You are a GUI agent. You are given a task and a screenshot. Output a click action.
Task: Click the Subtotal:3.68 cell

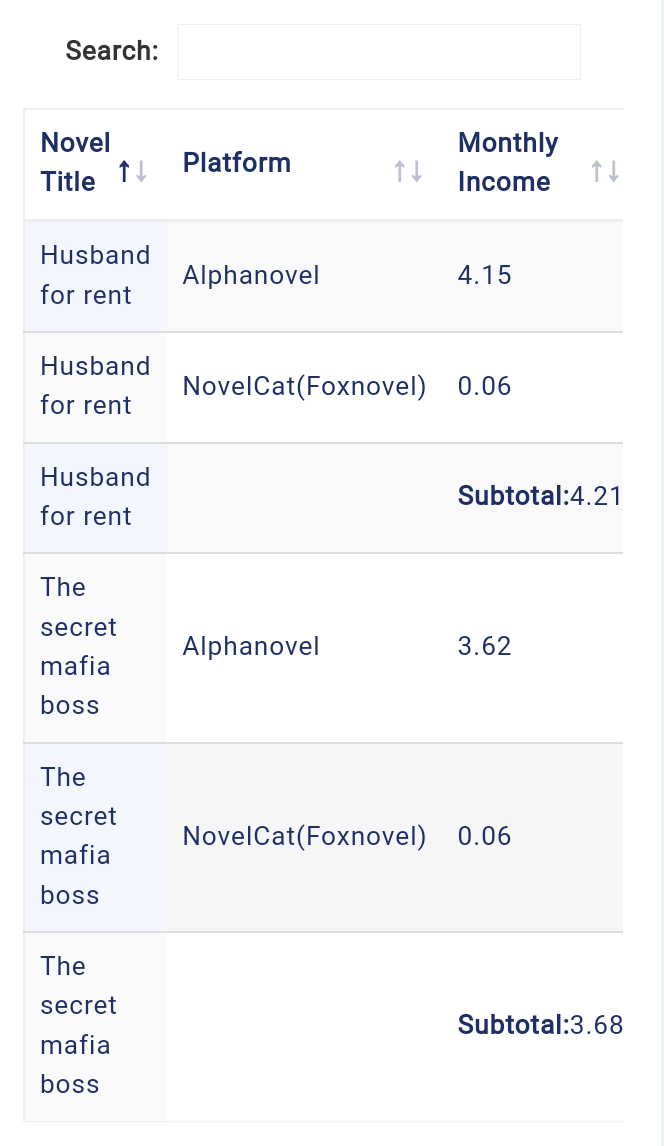pos(533,1027)
